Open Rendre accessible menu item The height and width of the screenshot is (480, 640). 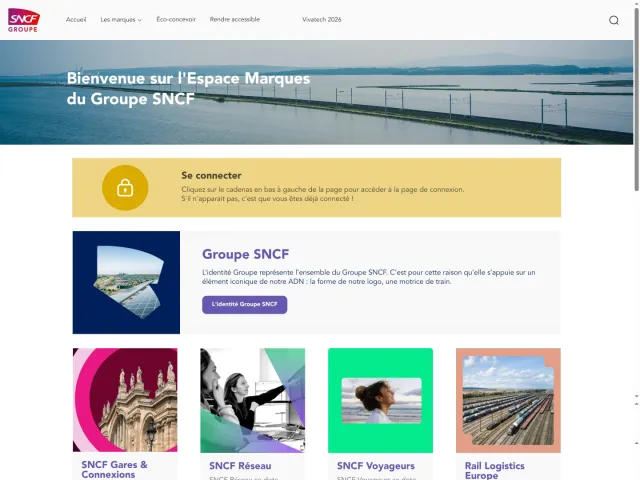click(x=235, y=19)
